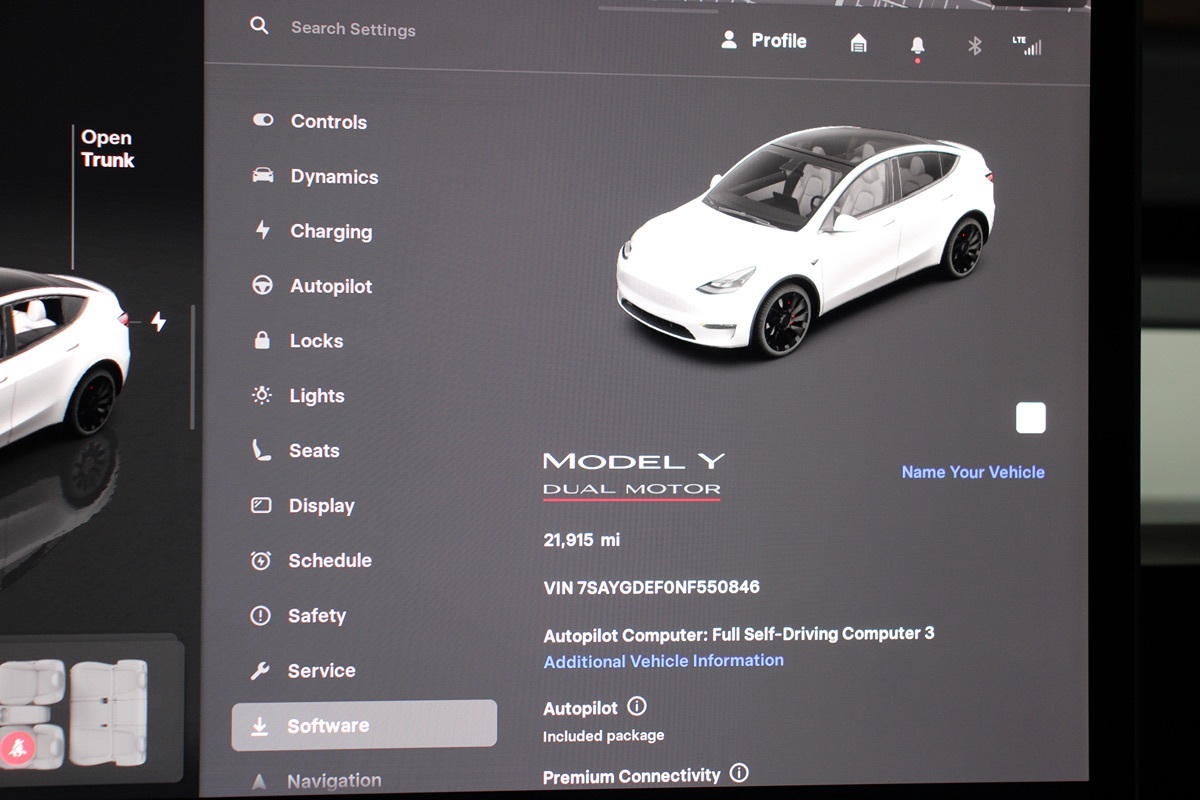Click the Premium Connectivity info icon
Image resolution: width=1200 pixels, height=800 pixels.
(739, 773)
